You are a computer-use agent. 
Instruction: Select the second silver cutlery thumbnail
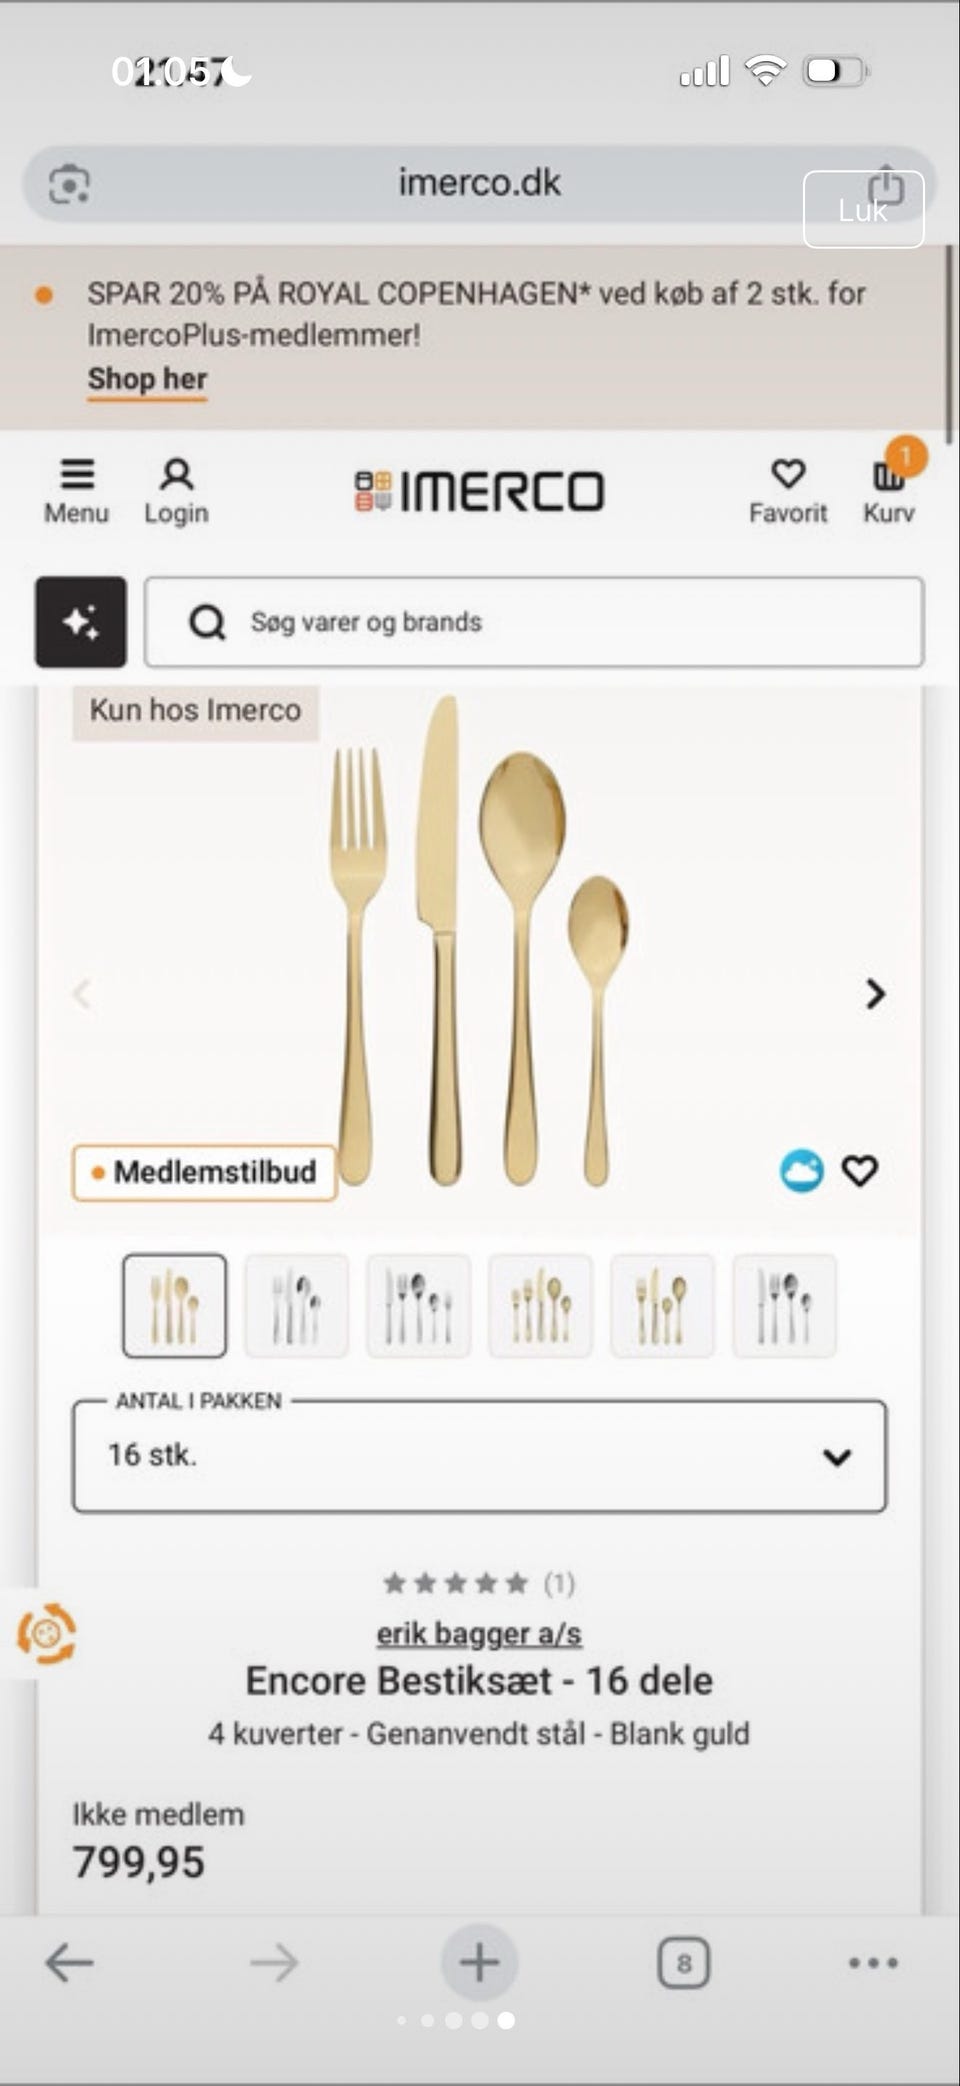tap(297, 1306)
